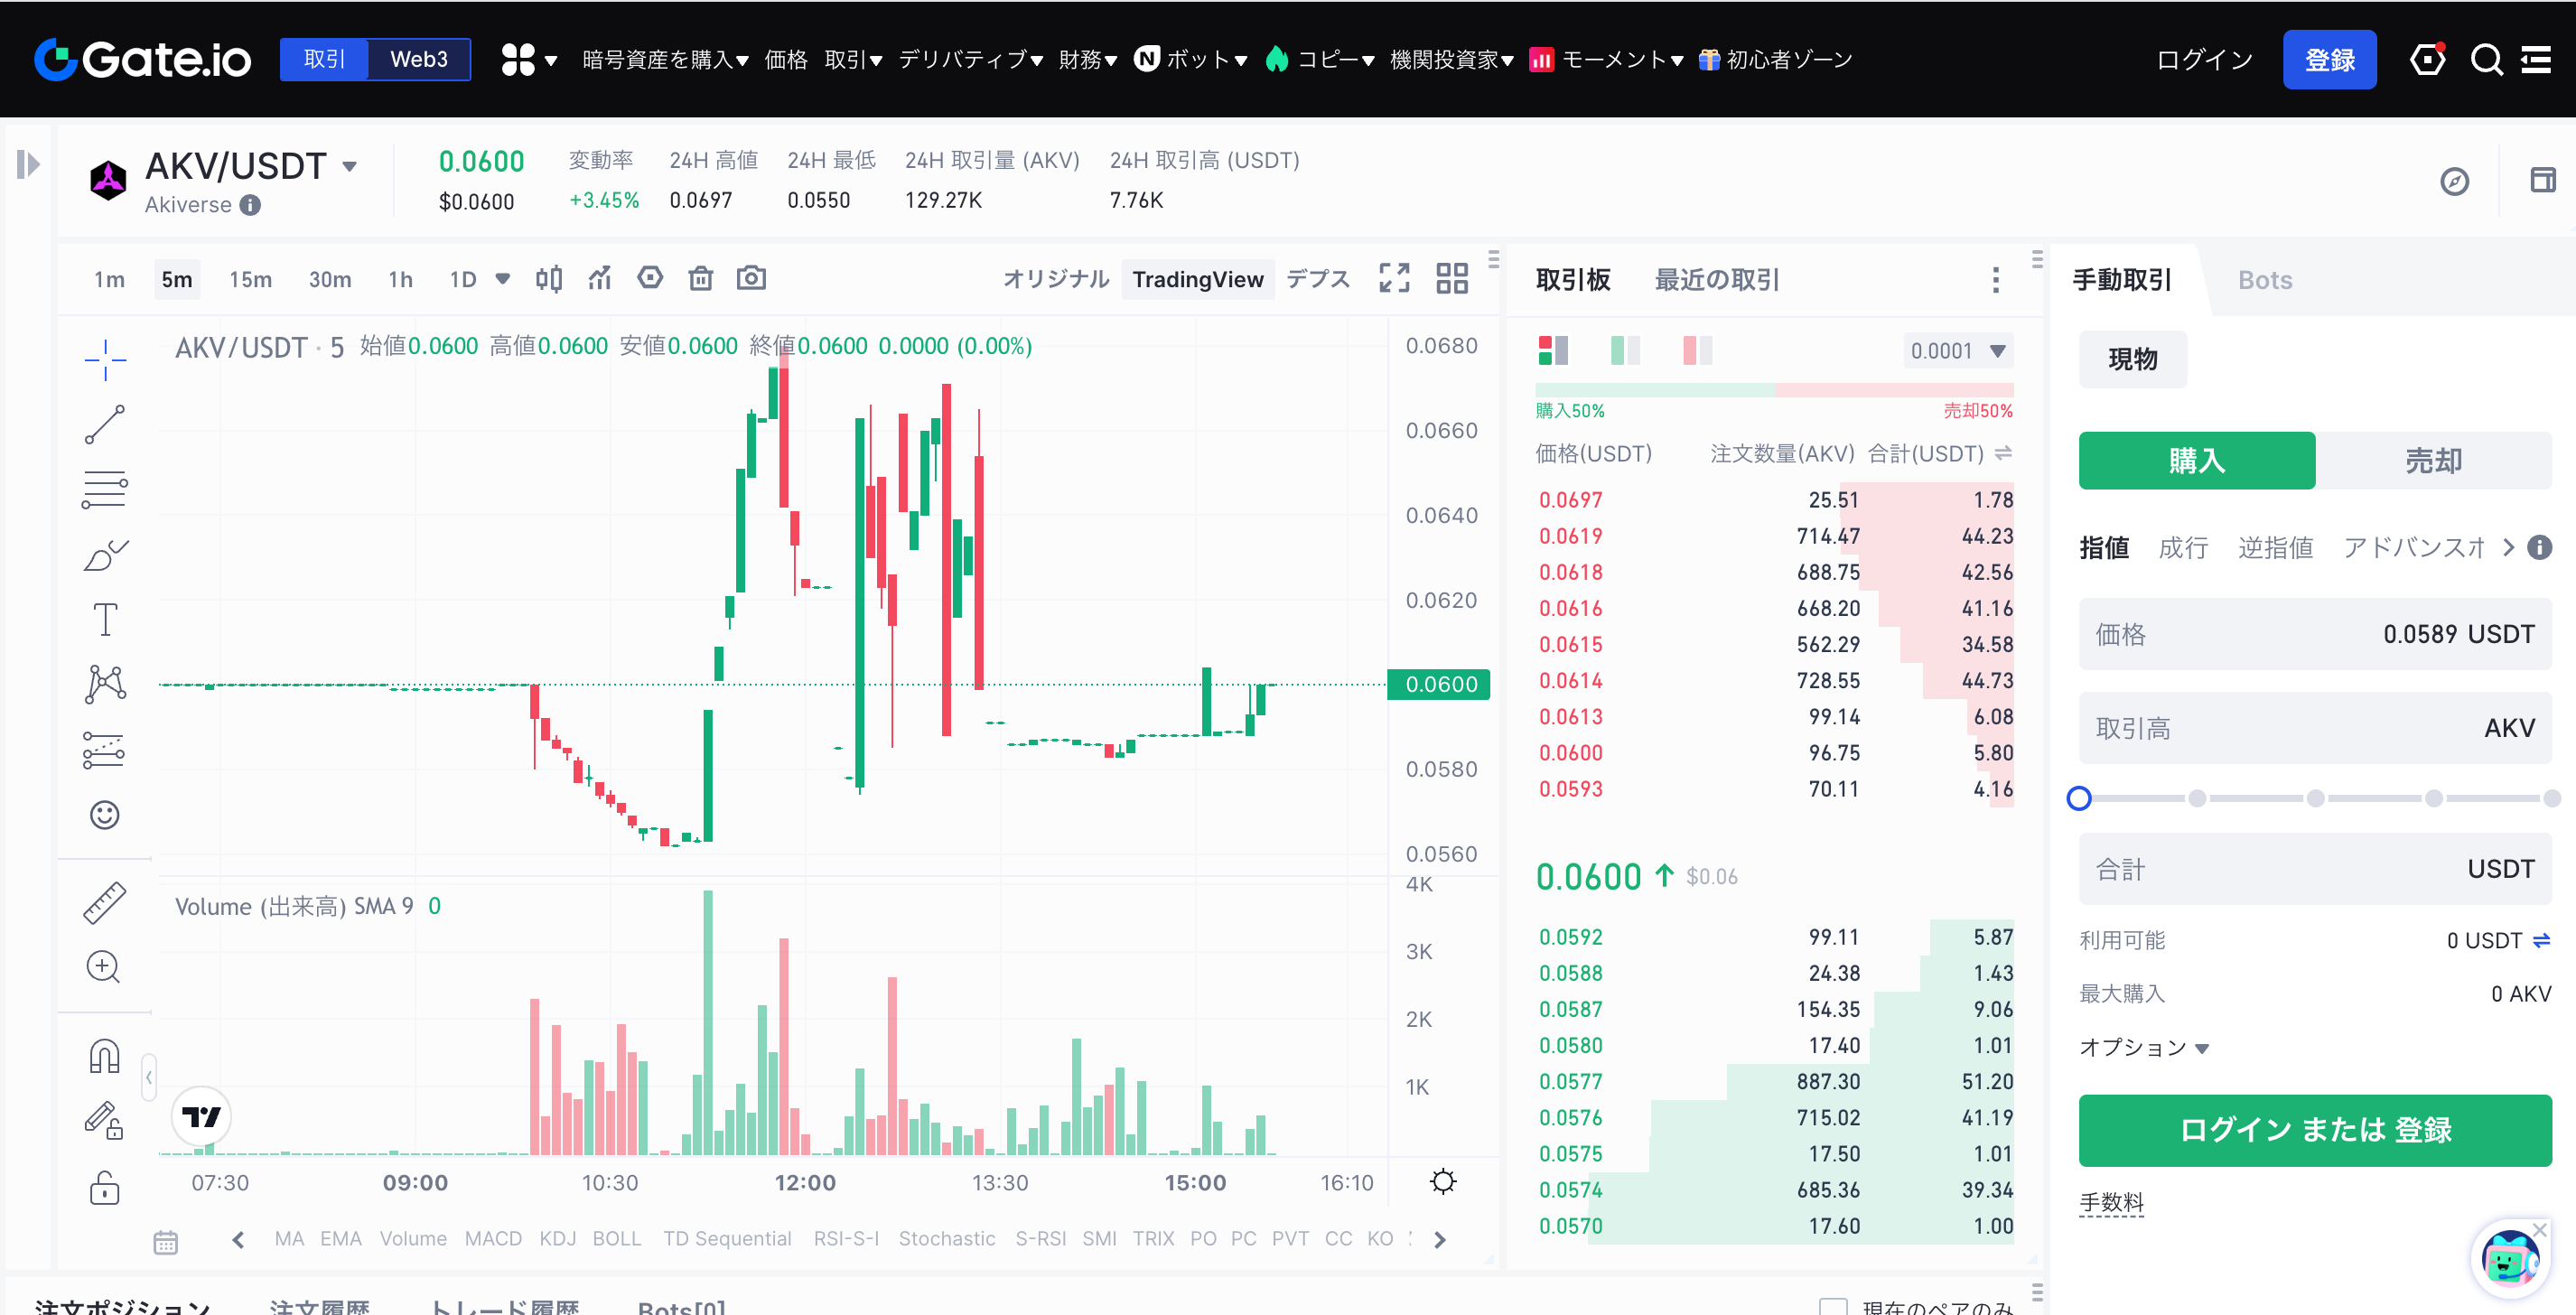Expand the オプション options section
This screenshot has width=2576, height=1315.
[2144, 1047]
